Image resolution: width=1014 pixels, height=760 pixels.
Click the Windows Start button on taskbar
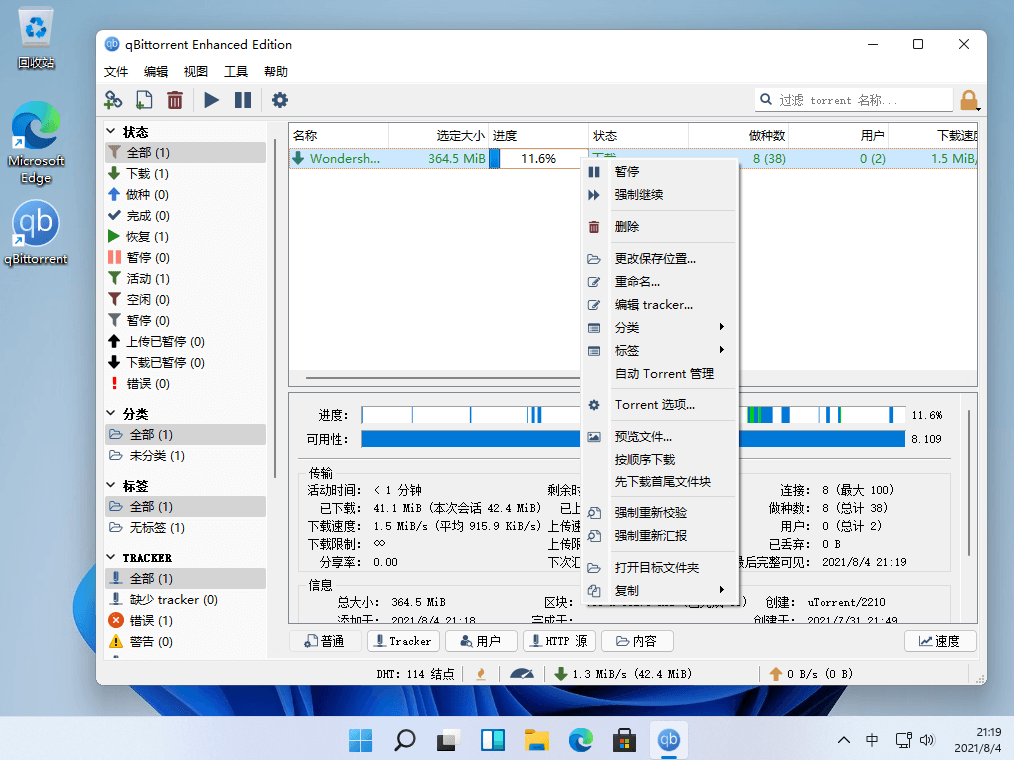(x=360, y=739)
